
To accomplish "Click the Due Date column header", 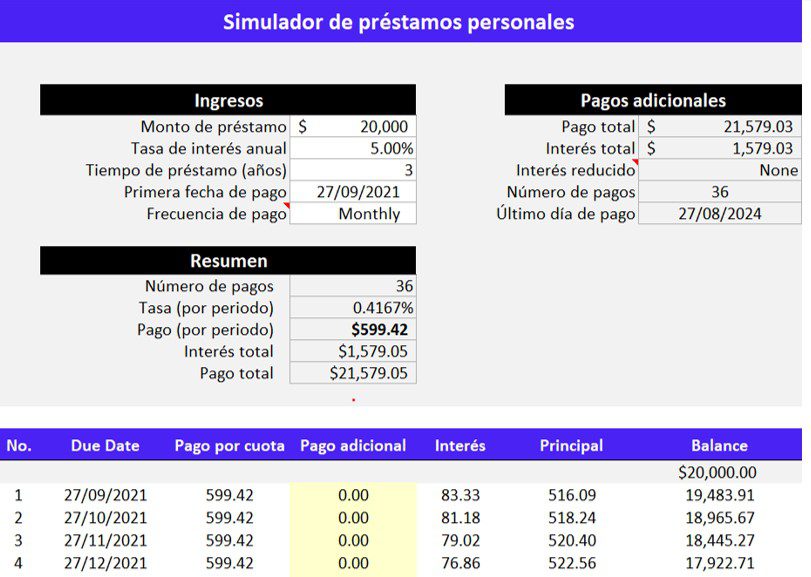I will click(105, 445).
